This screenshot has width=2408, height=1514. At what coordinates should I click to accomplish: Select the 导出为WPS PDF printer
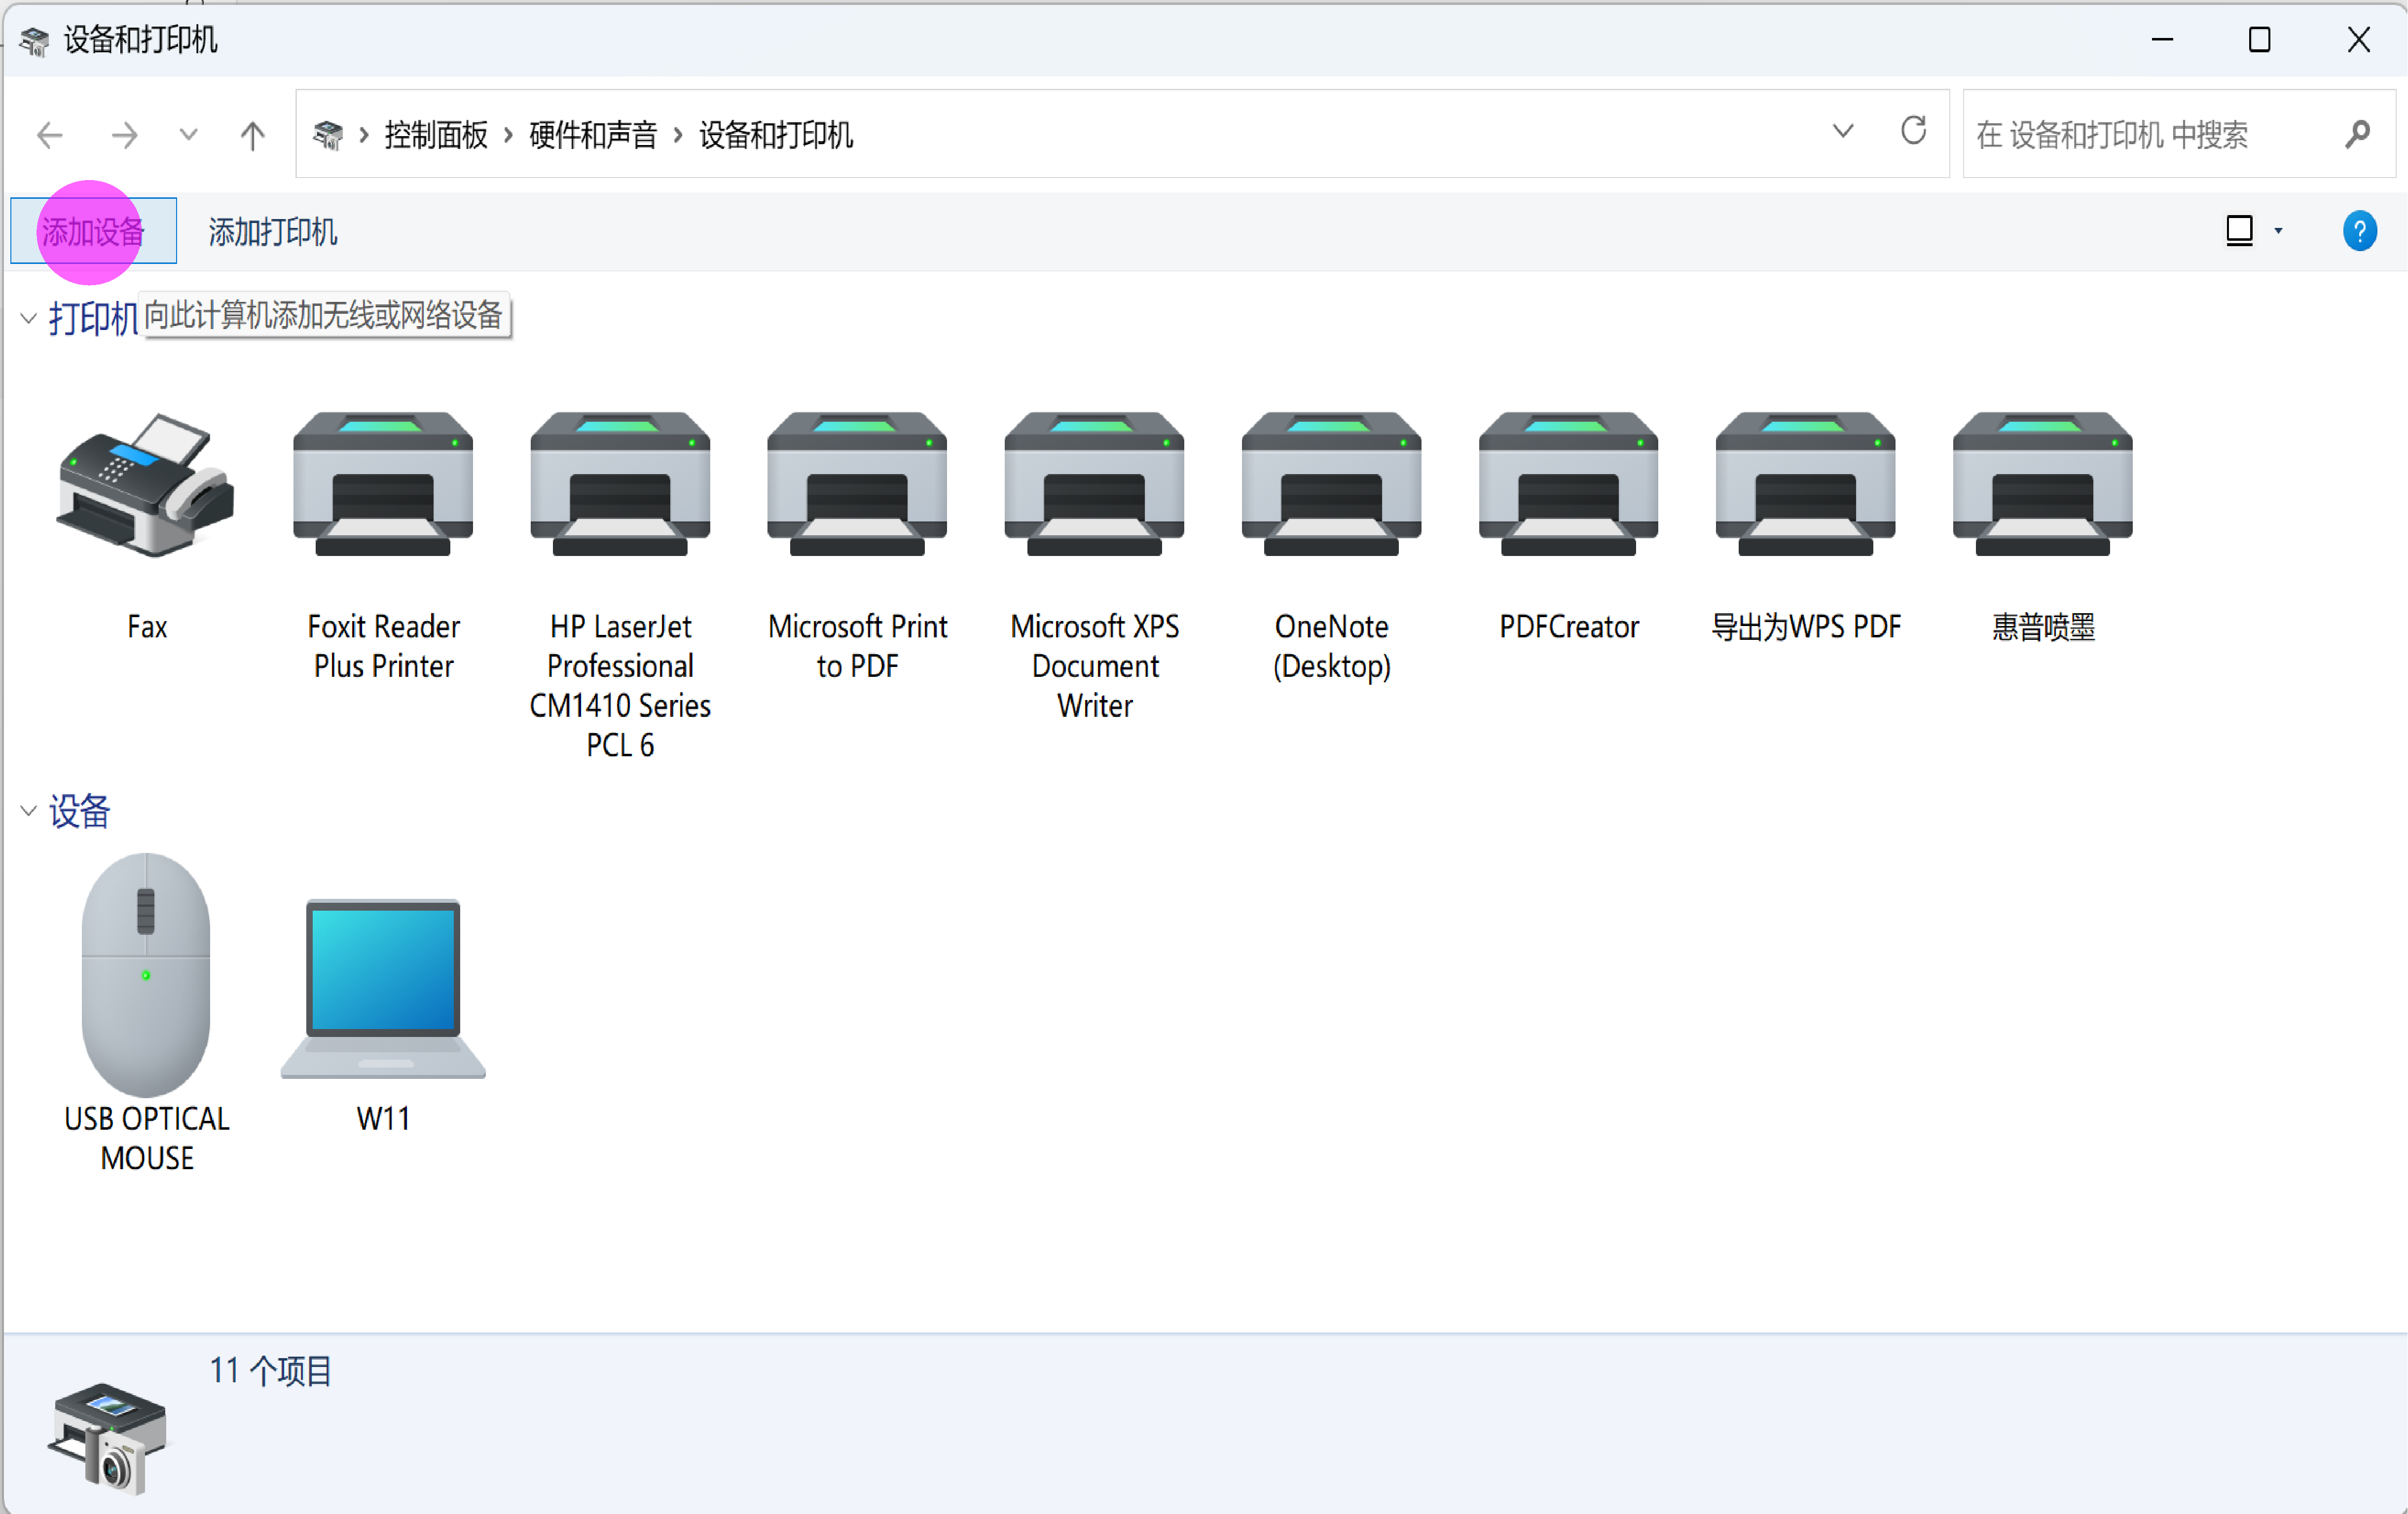pyautogui.click(x=1805, y=485)
